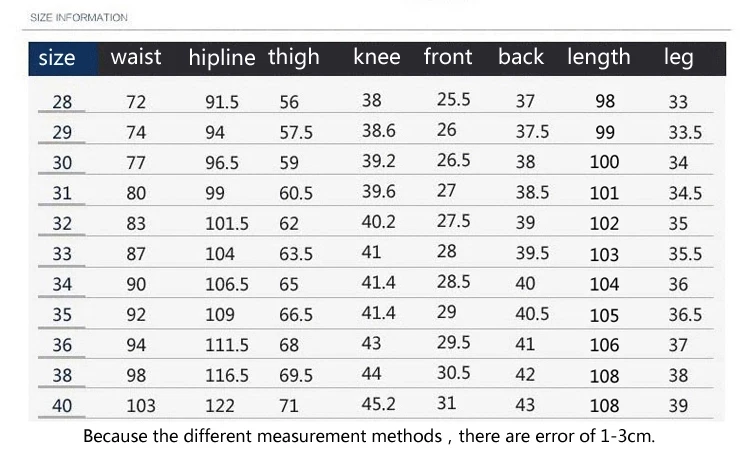Click the waist column header
Image resolution: width=750 pixels, height=463 pixels.
click(136, 57)
